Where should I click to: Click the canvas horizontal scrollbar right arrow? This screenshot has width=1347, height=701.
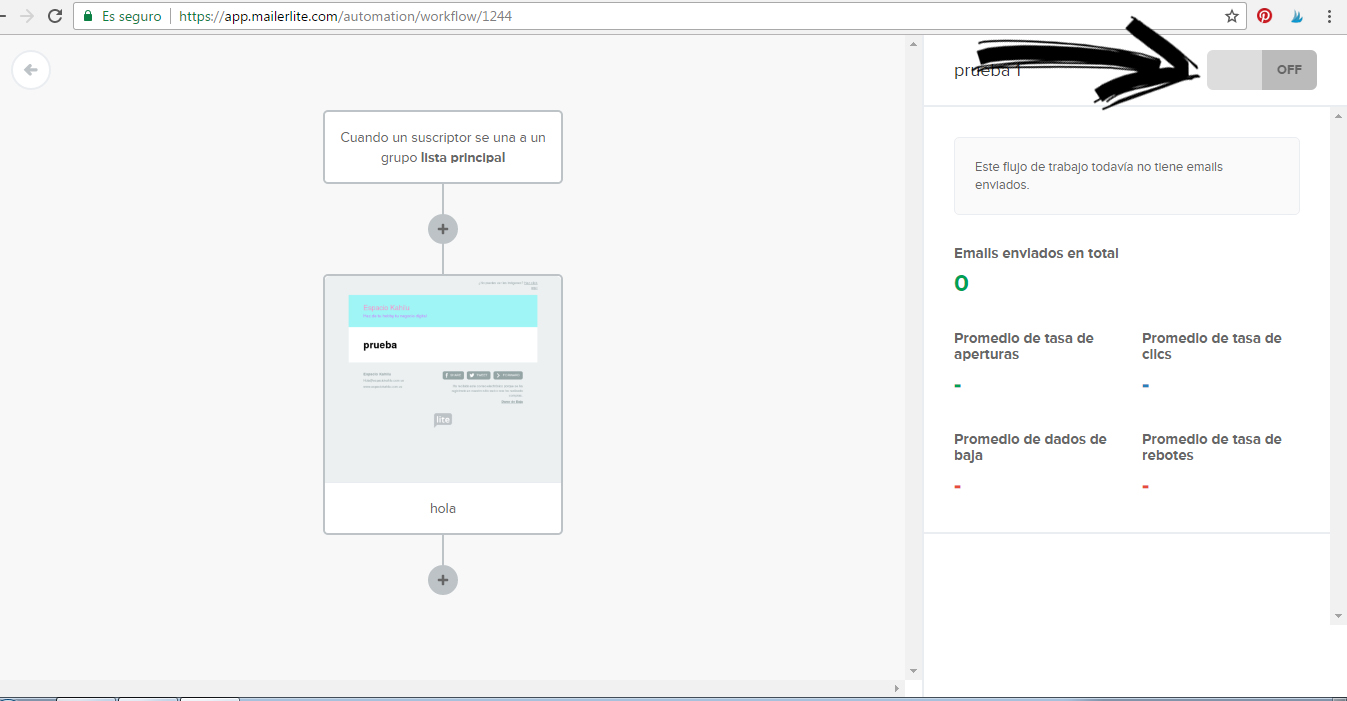(896, 688)
